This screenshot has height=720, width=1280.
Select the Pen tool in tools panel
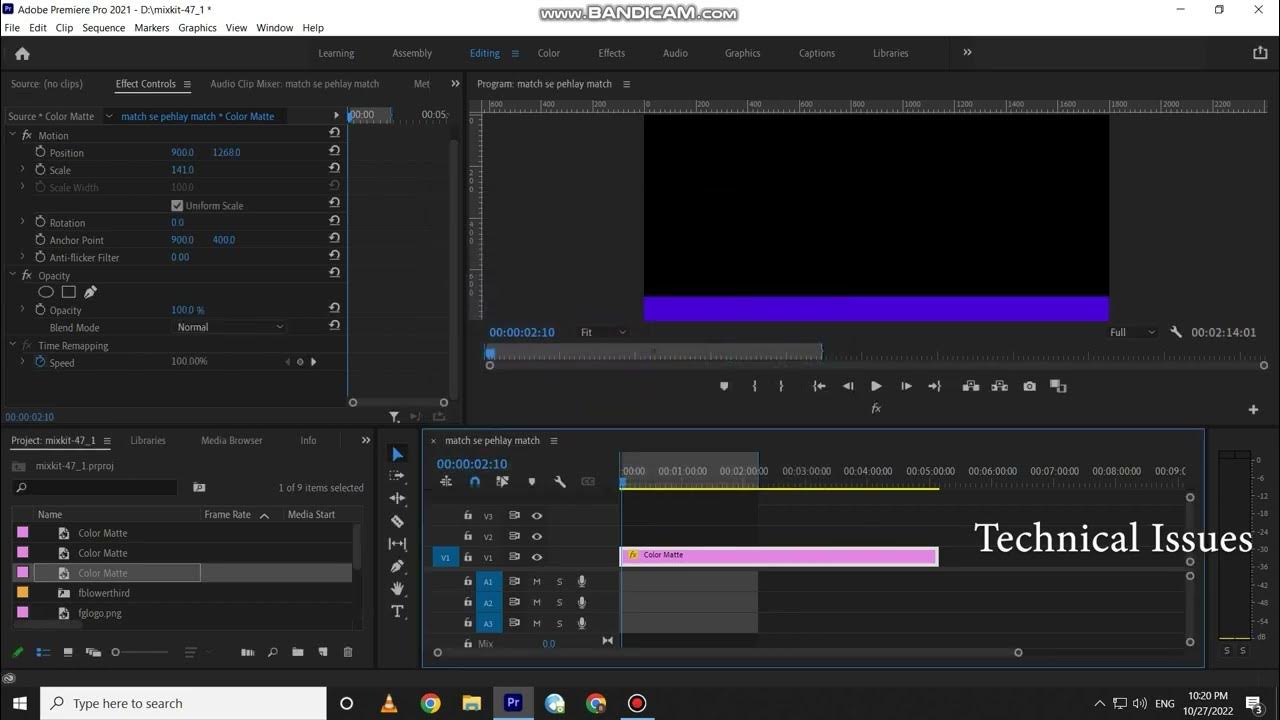point(397,566)
